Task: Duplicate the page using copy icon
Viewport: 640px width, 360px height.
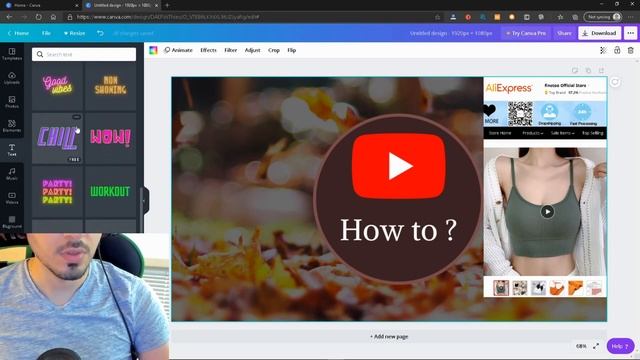Action: pyautogui.click(x=588, y=71)
